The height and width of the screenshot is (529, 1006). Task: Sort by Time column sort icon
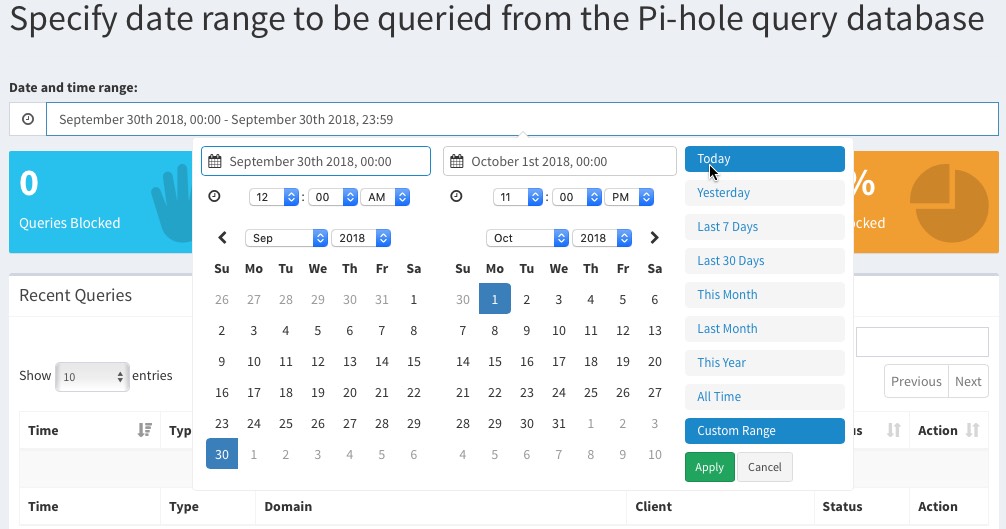coord(144,430)
